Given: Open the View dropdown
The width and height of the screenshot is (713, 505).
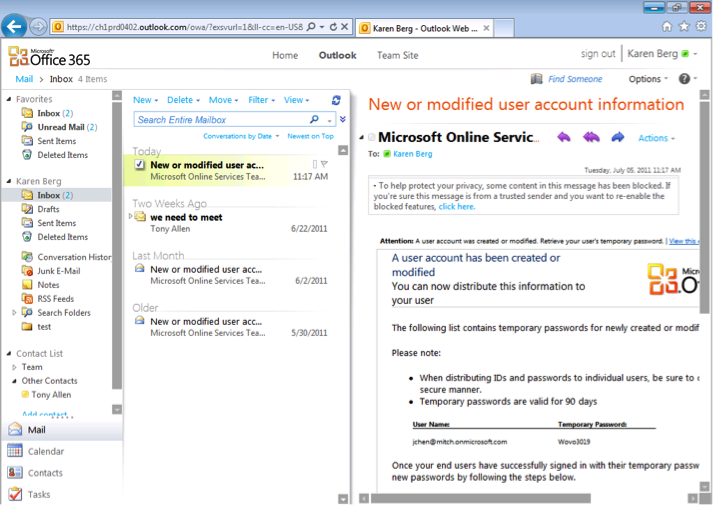Looking at the screenshot, I should [x=296, y=100].
